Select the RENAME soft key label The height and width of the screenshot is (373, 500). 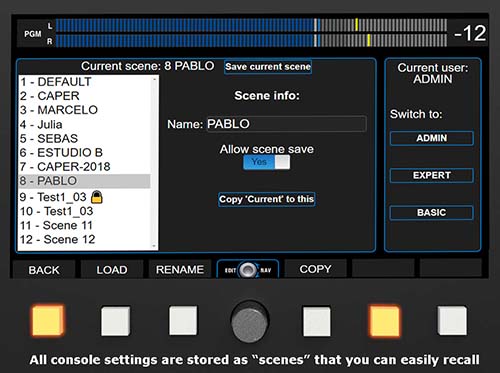tap(180, 269)
